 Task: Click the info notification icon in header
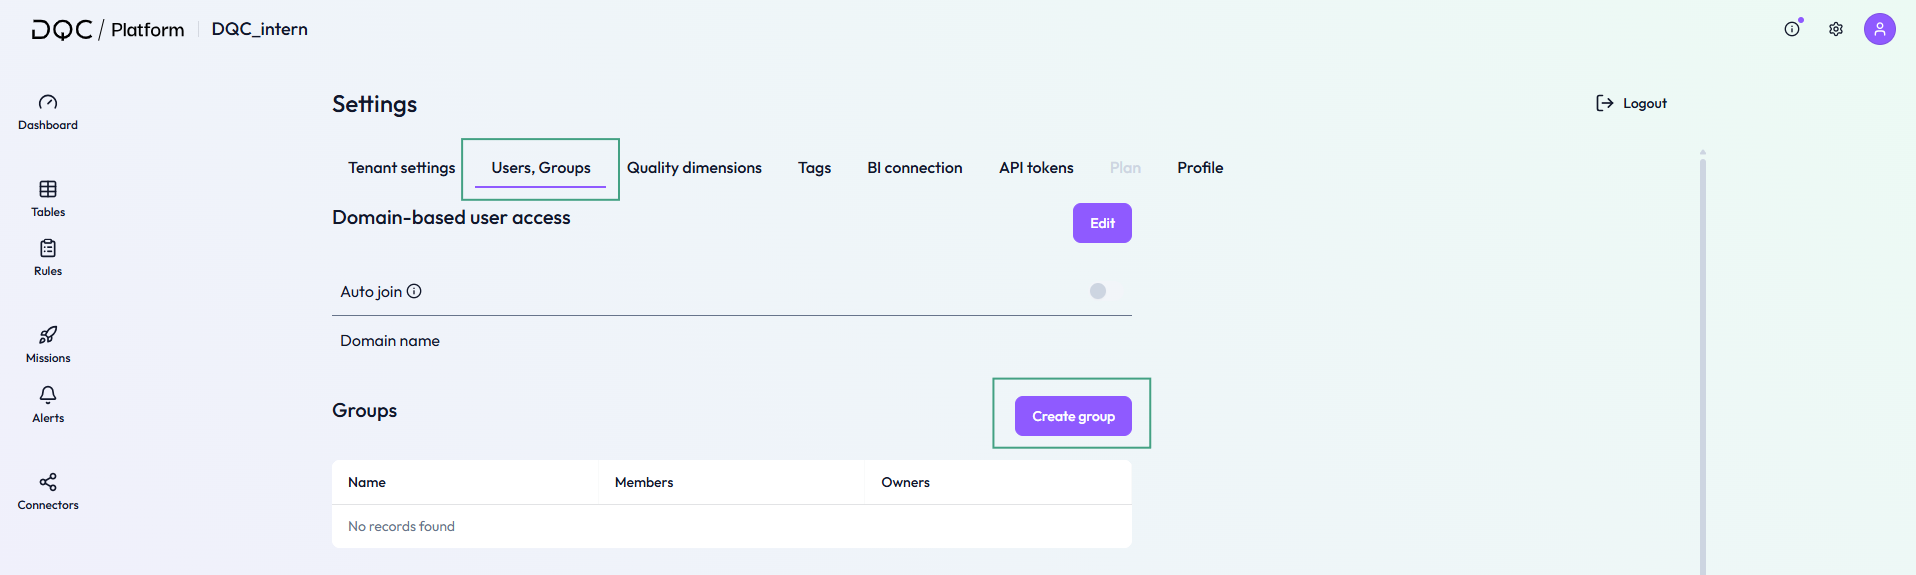tap(1792, 29)
